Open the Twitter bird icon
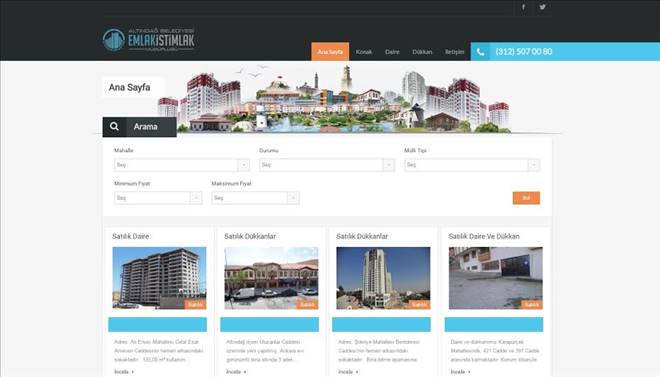The image size is (660, 377). [543, 7]
